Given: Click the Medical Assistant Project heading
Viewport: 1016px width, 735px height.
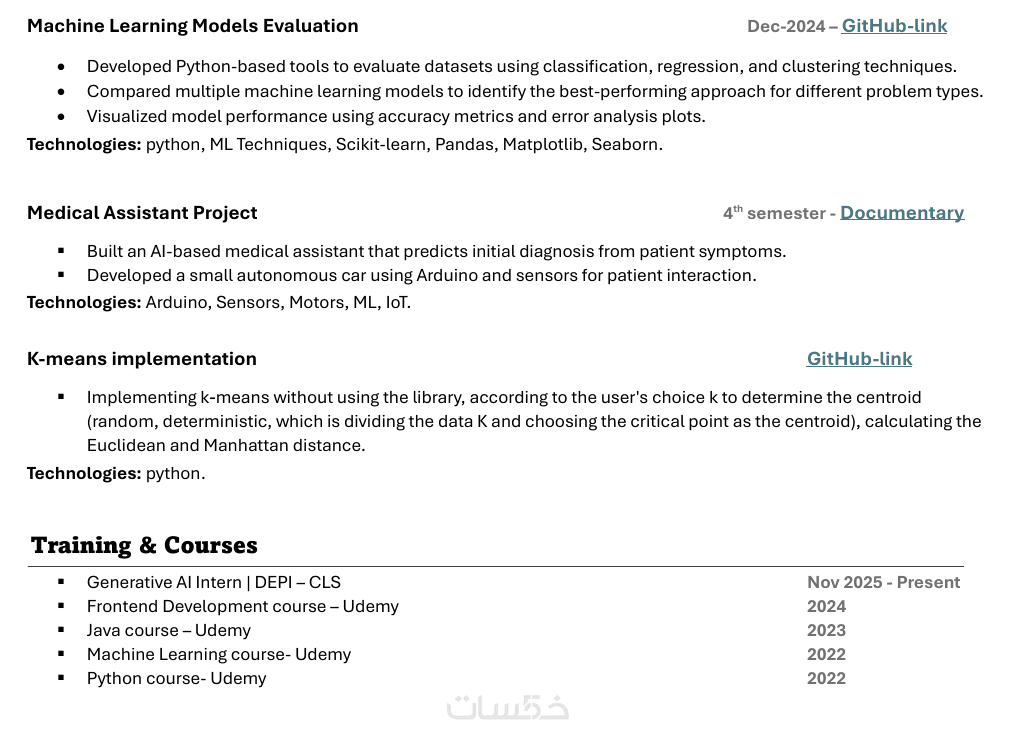Looking at the screenshot, I should click(142, 213).
